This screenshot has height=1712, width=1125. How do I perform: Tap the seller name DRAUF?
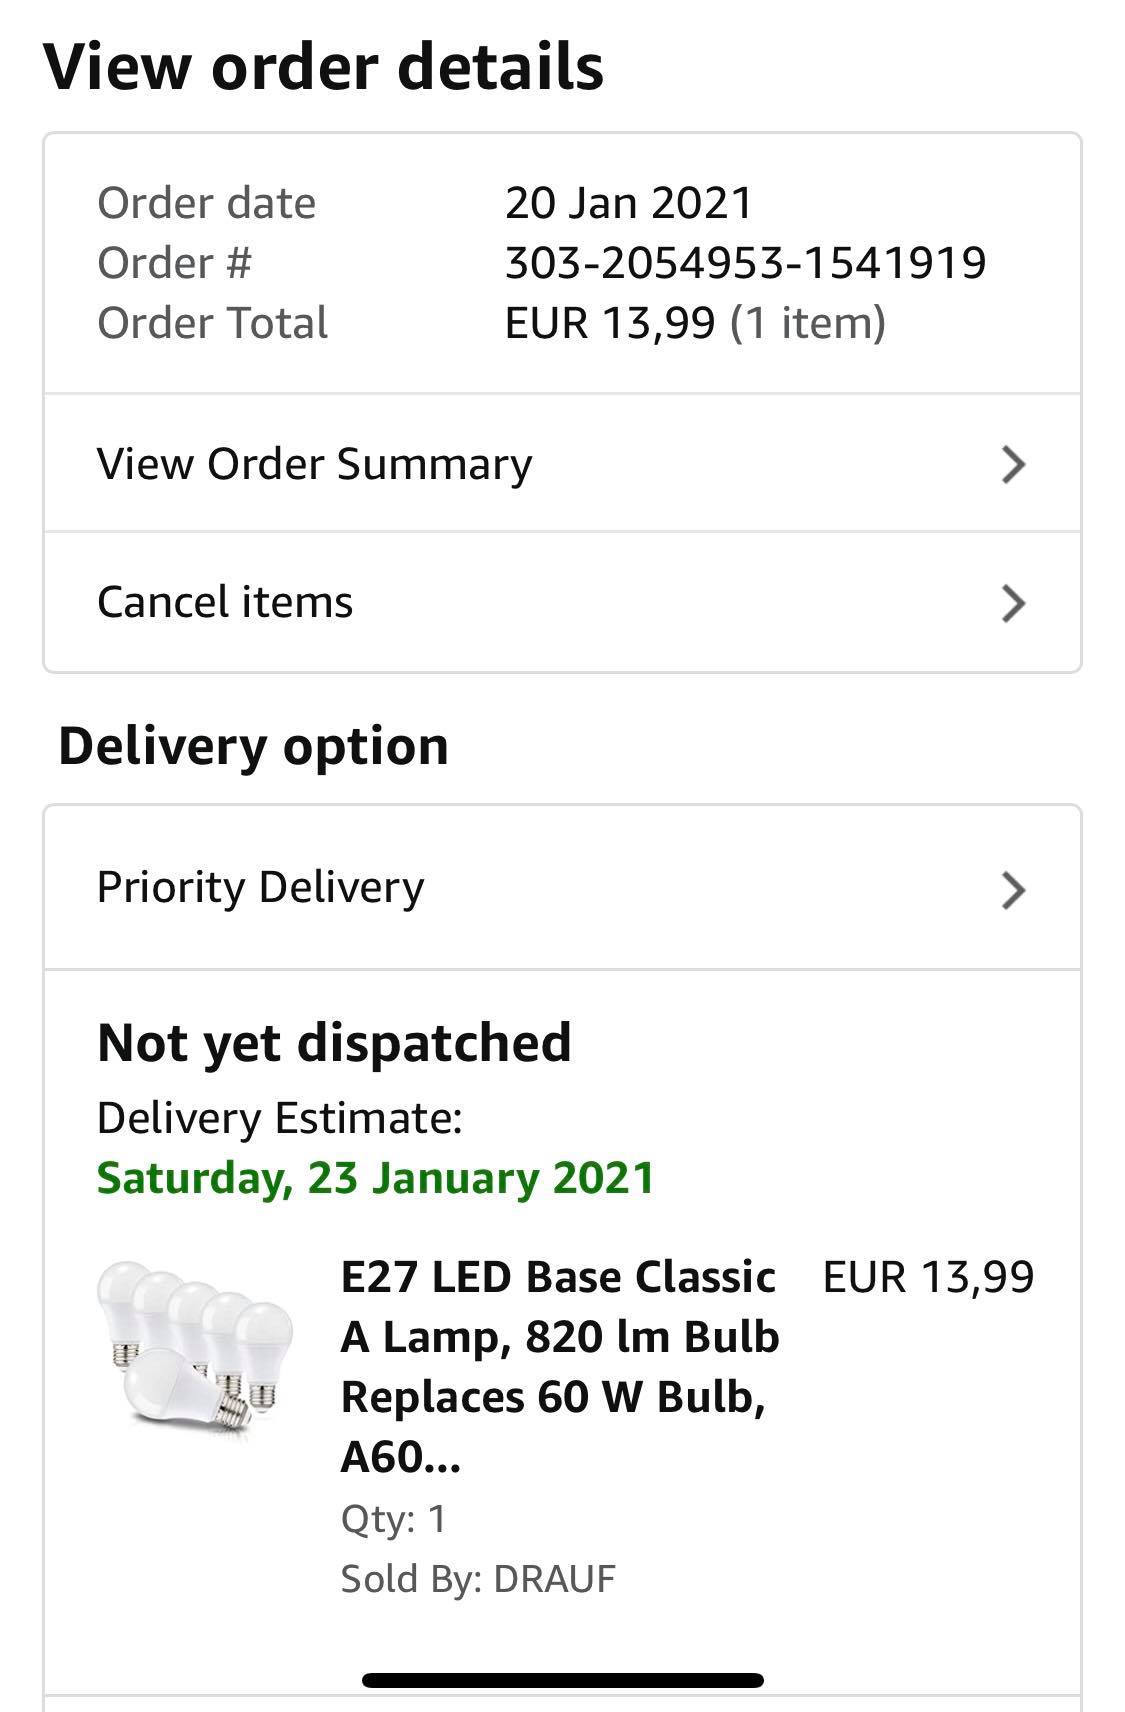click(x=554, y=1579)
